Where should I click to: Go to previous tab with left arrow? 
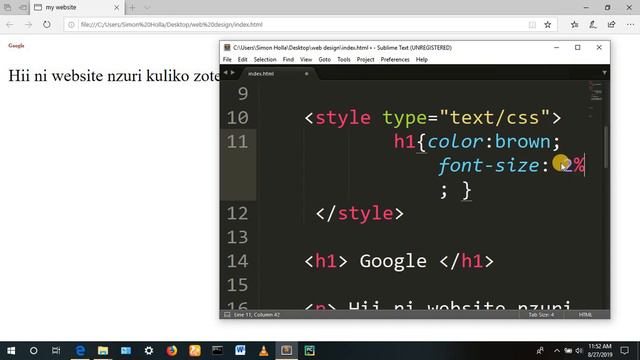225,73
